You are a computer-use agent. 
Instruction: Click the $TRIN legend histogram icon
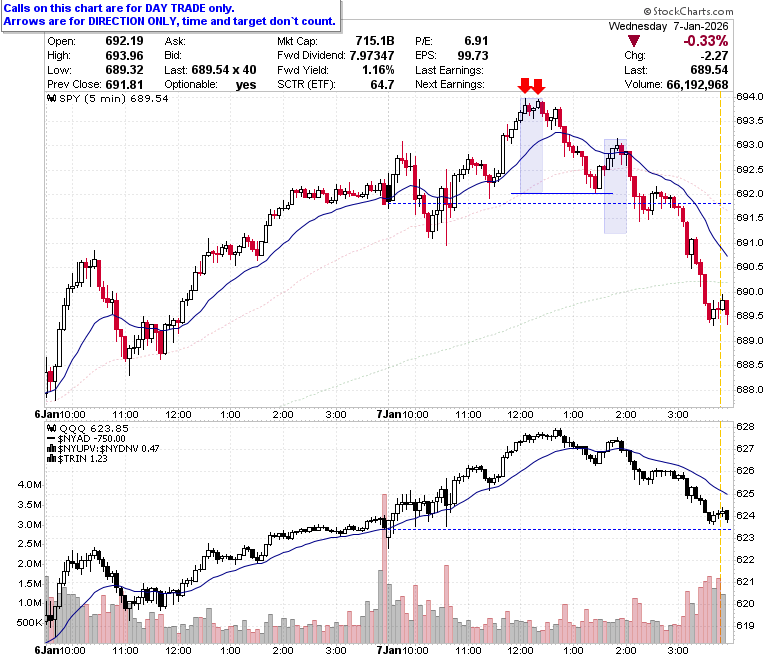point(51,459)
